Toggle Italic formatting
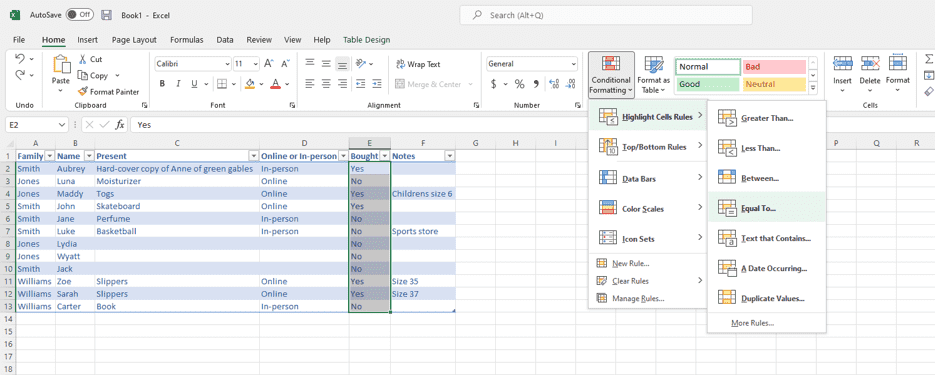The height and width of the screenshot is (375, 935). coord(178,84)
